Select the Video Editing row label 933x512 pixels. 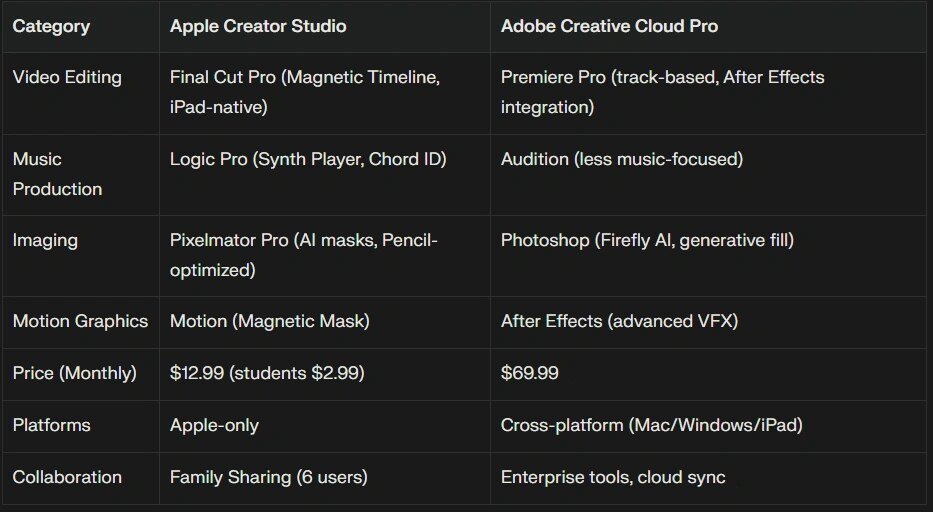(x=67, y=77)
